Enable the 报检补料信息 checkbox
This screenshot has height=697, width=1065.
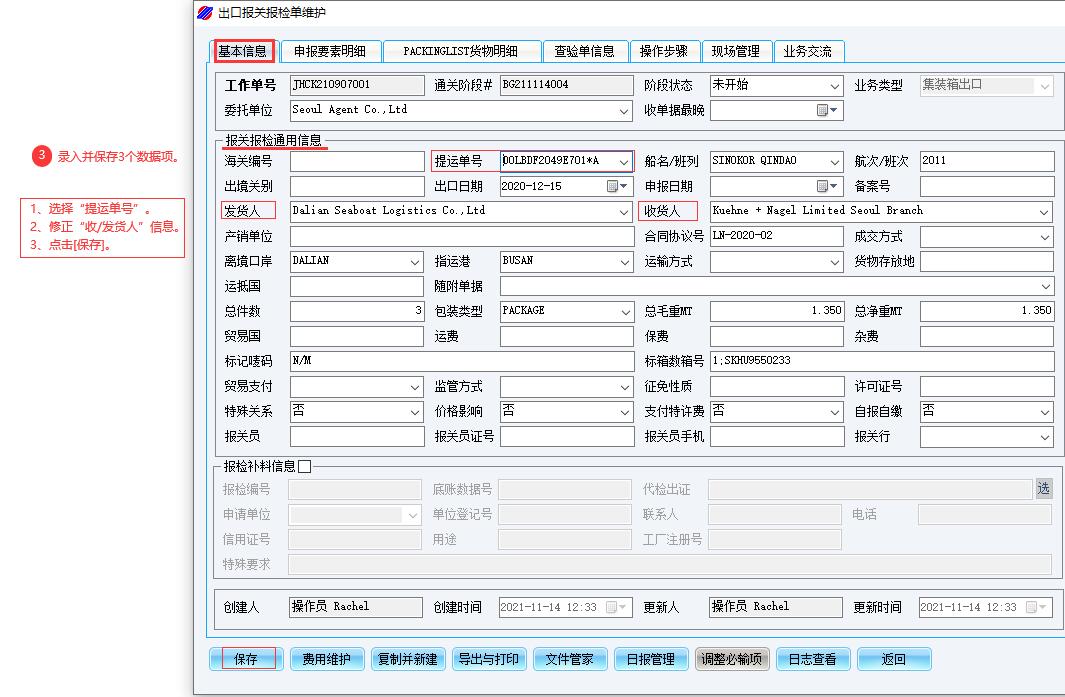click(x=305, y=466)
